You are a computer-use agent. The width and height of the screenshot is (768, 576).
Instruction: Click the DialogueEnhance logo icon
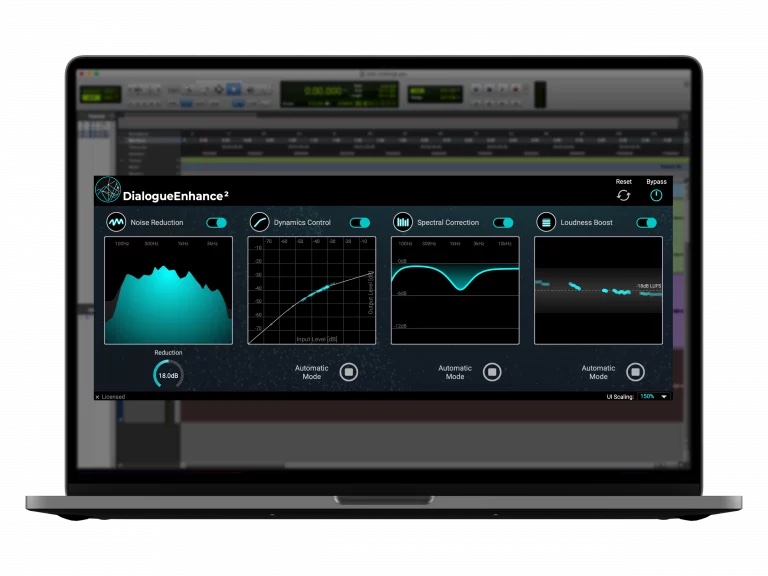point(108,190)
